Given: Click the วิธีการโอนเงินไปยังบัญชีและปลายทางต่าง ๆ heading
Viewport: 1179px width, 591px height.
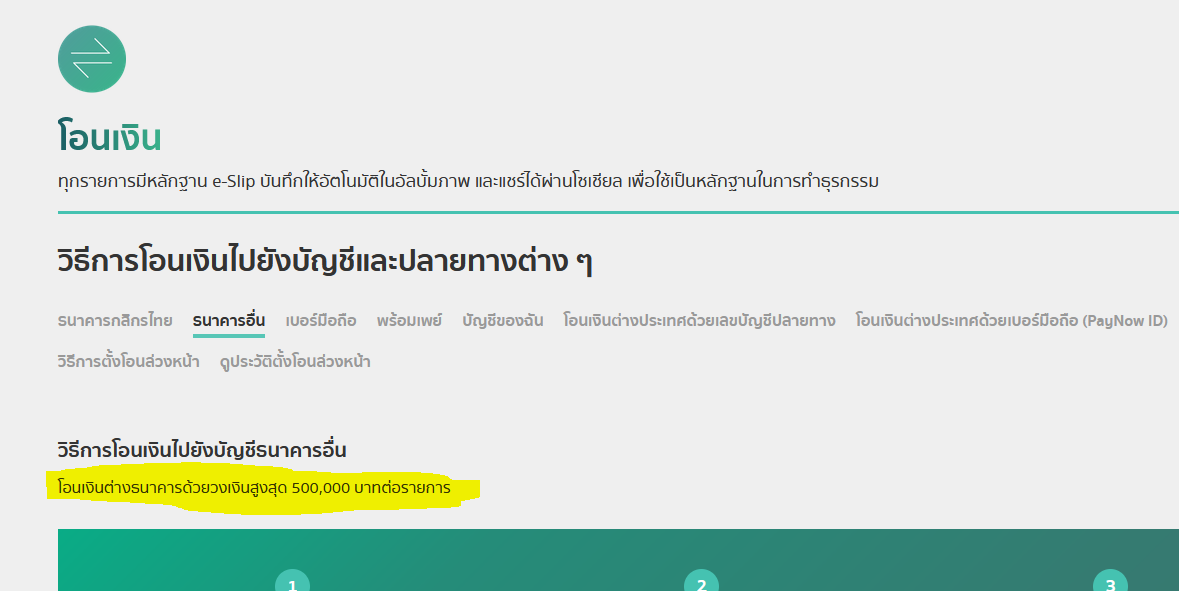Looking at the screenshot, I should [x=325, y=262].
